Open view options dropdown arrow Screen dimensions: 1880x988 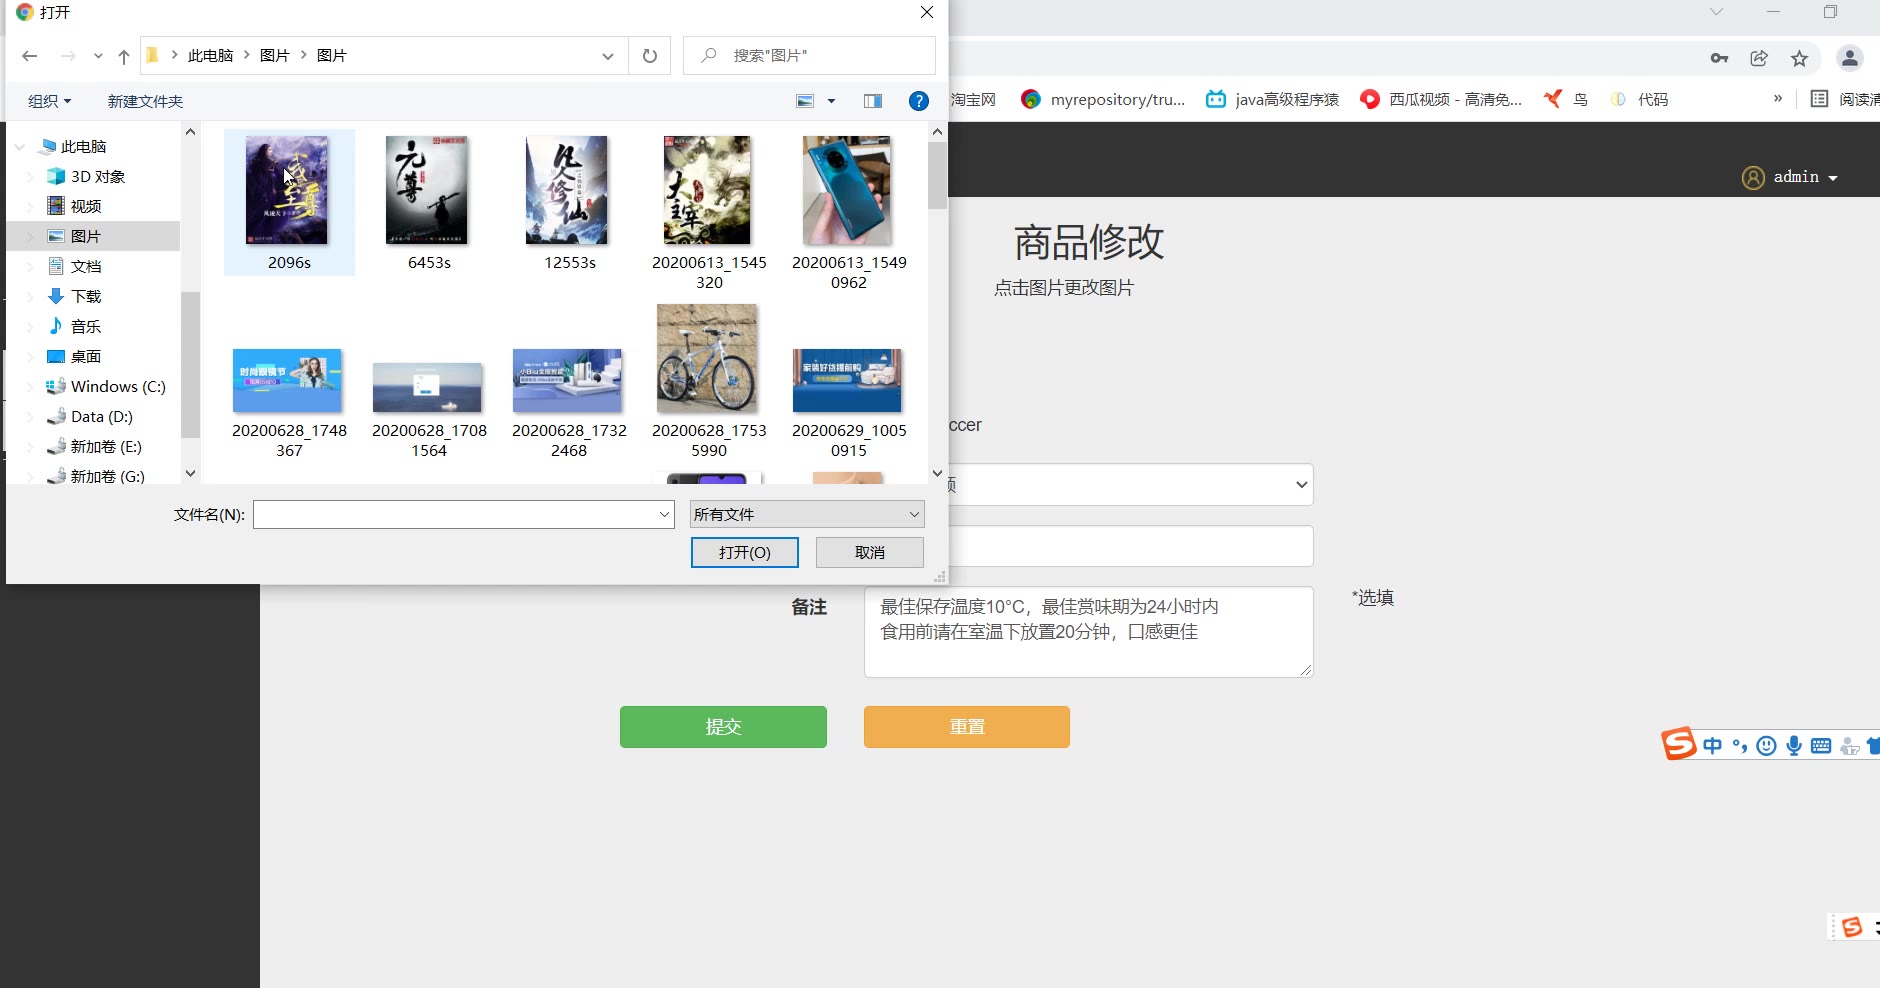click(x=831, y=101)
